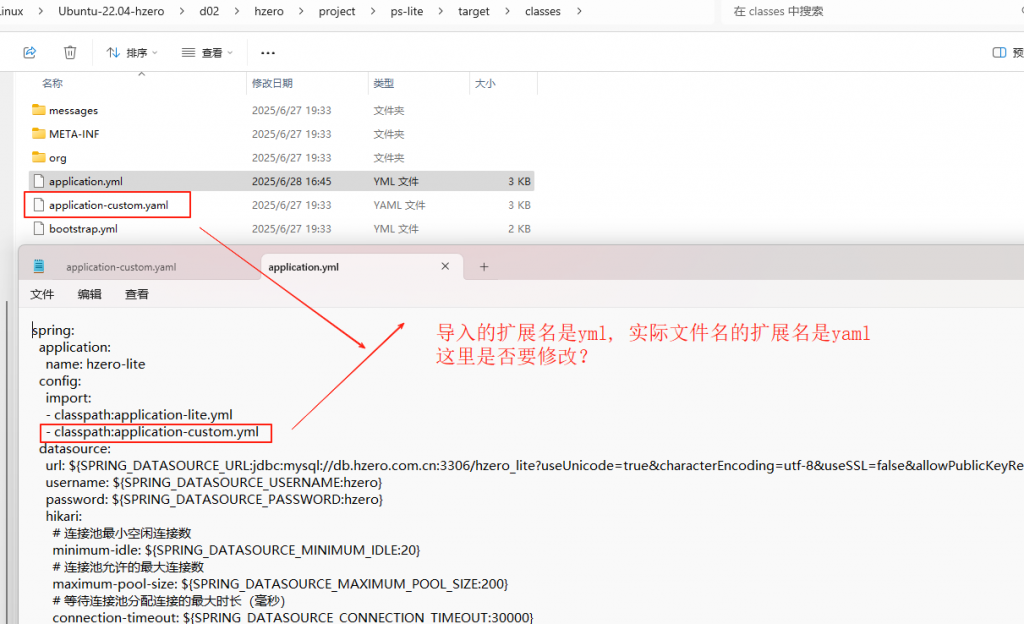Sort files by 修改日期 column header
The height and width of the screenshot is (624, 1024).
272,84
